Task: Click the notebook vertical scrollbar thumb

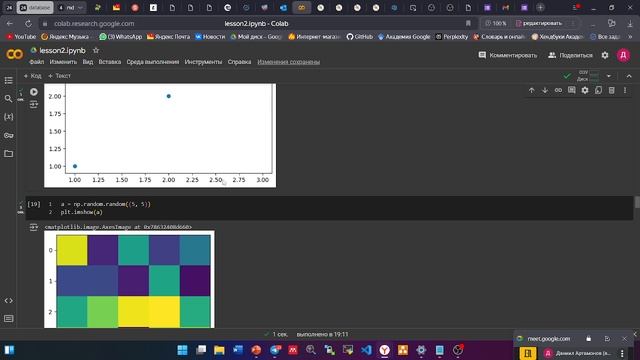Action: (637, 202)
